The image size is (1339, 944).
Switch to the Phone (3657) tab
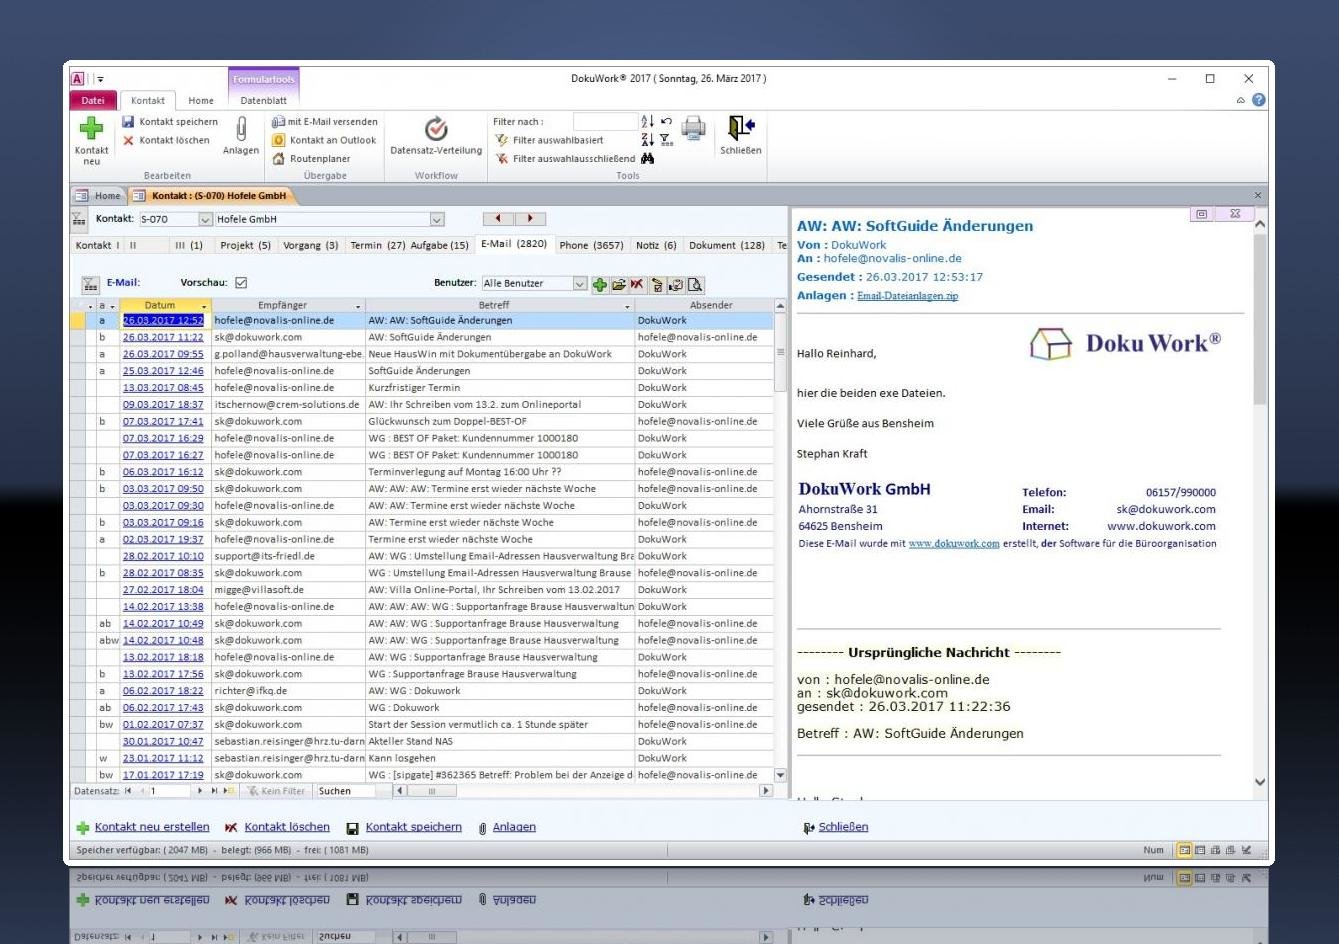591,245
